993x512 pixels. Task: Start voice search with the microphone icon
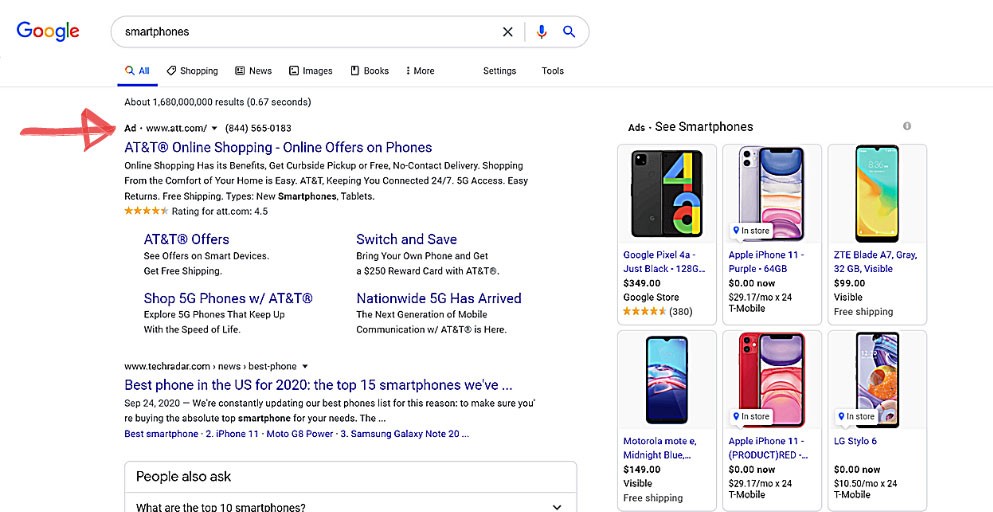click(x=541, y=32)
